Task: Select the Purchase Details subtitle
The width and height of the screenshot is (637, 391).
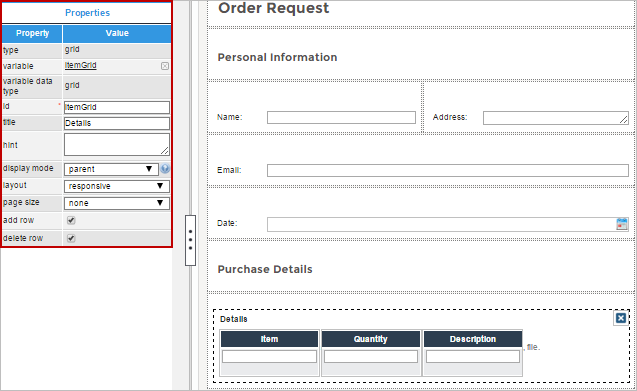Action: (x=265, y=269)
